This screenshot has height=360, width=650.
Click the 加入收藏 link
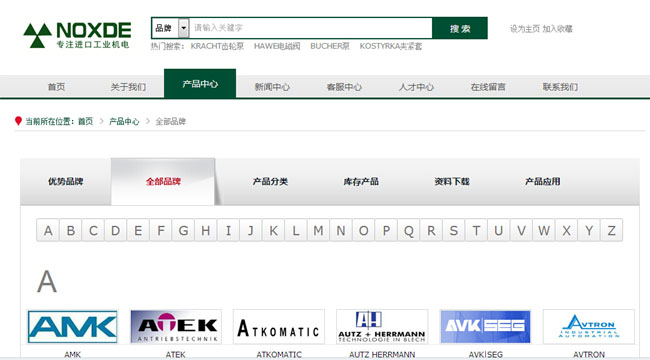tap(558, 29)
